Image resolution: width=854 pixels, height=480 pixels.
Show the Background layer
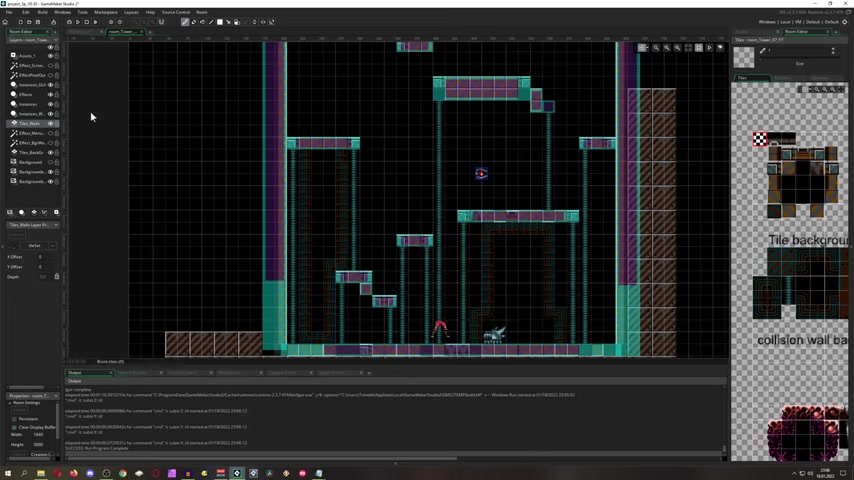point(50,162)
